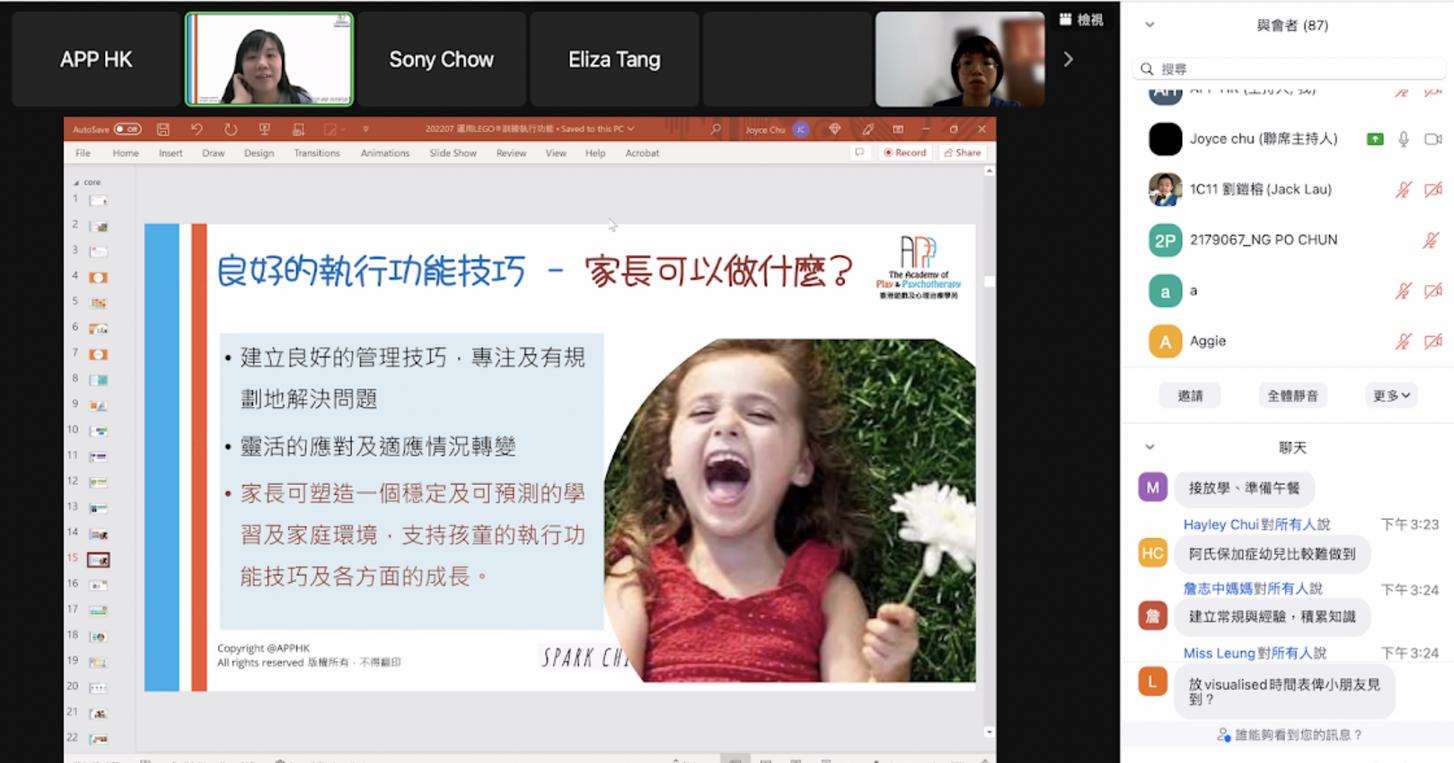Click Jack Lau's muted microphone icon
This screenshot has height=763, width=1454.
click(1404, 190)
